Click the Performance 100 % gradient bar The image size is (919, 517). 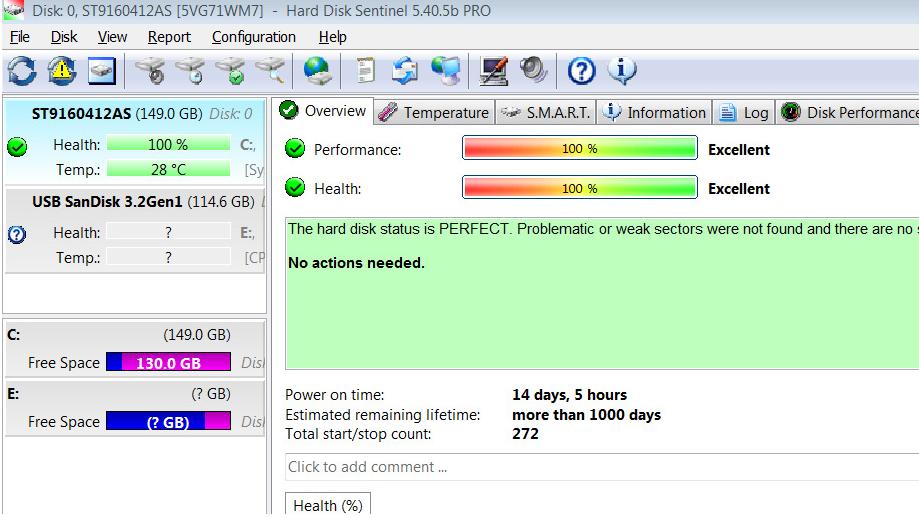[580, 148]
